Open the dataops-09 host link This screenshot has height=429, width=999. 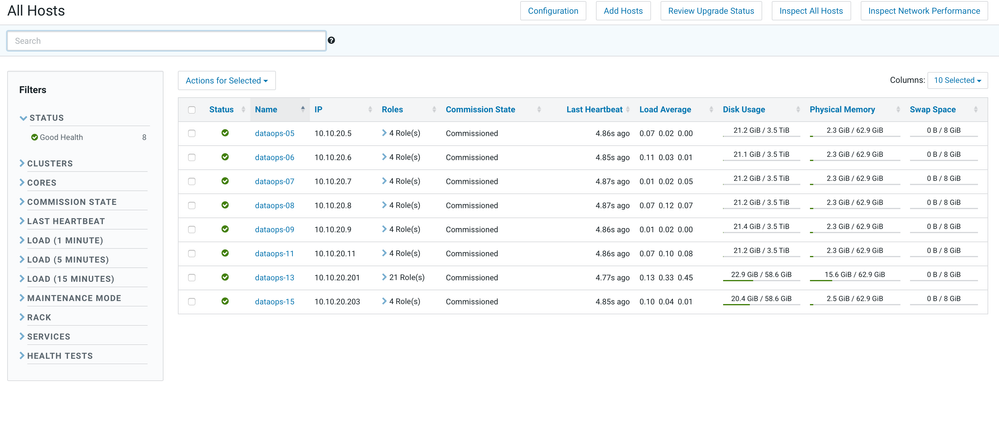tap(274, 229)
